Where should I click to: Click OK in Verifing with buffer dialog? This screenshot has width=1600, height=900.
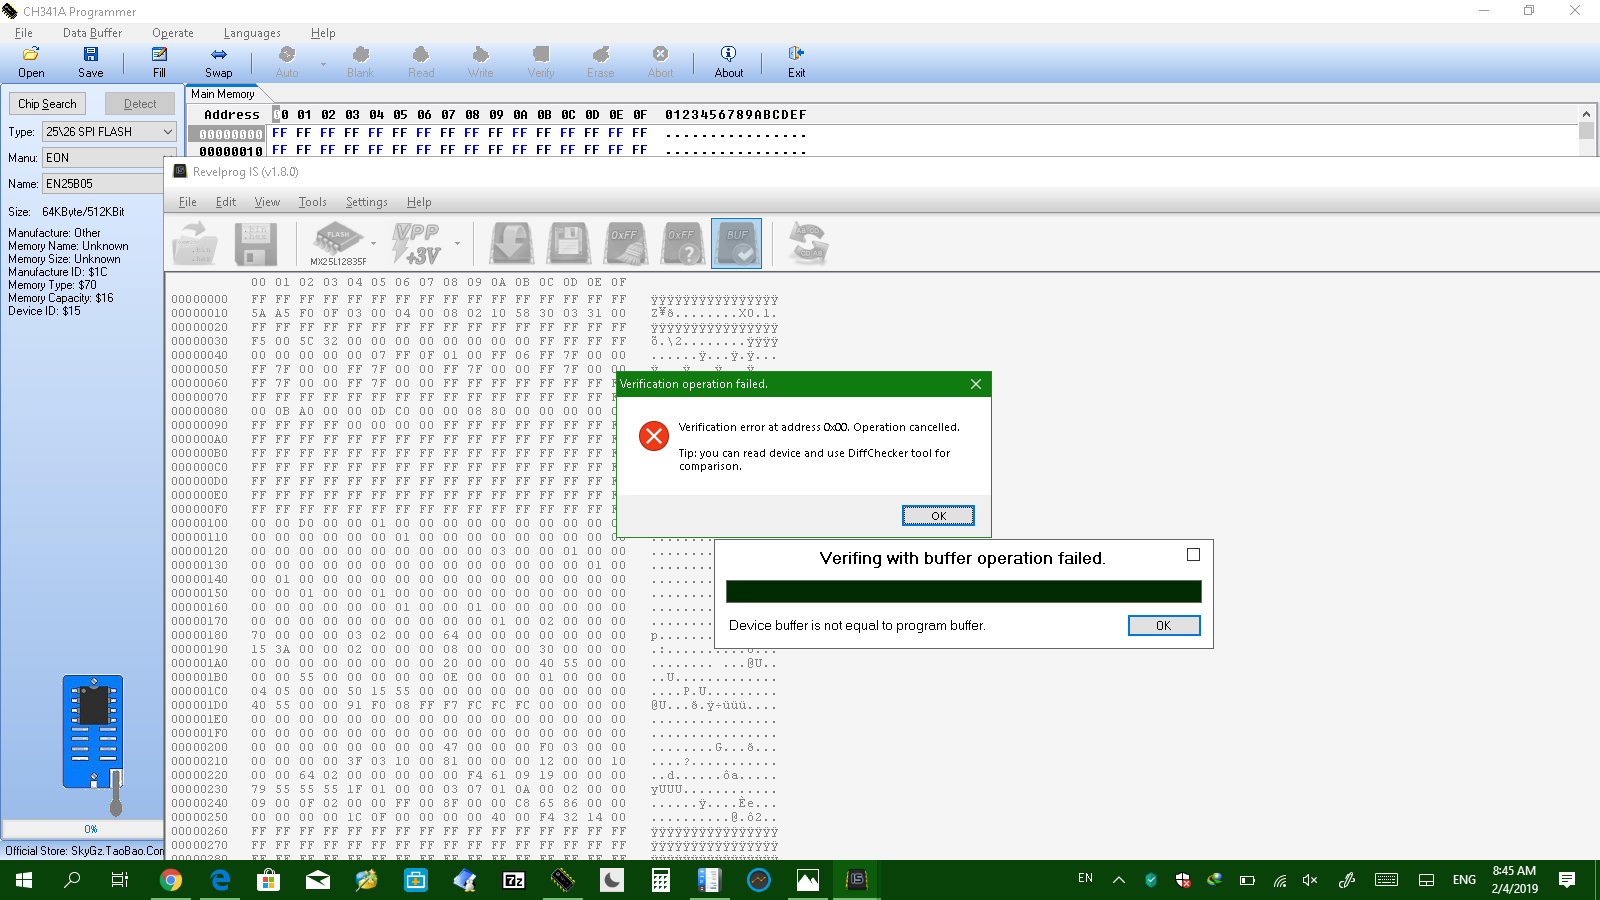1164,625
